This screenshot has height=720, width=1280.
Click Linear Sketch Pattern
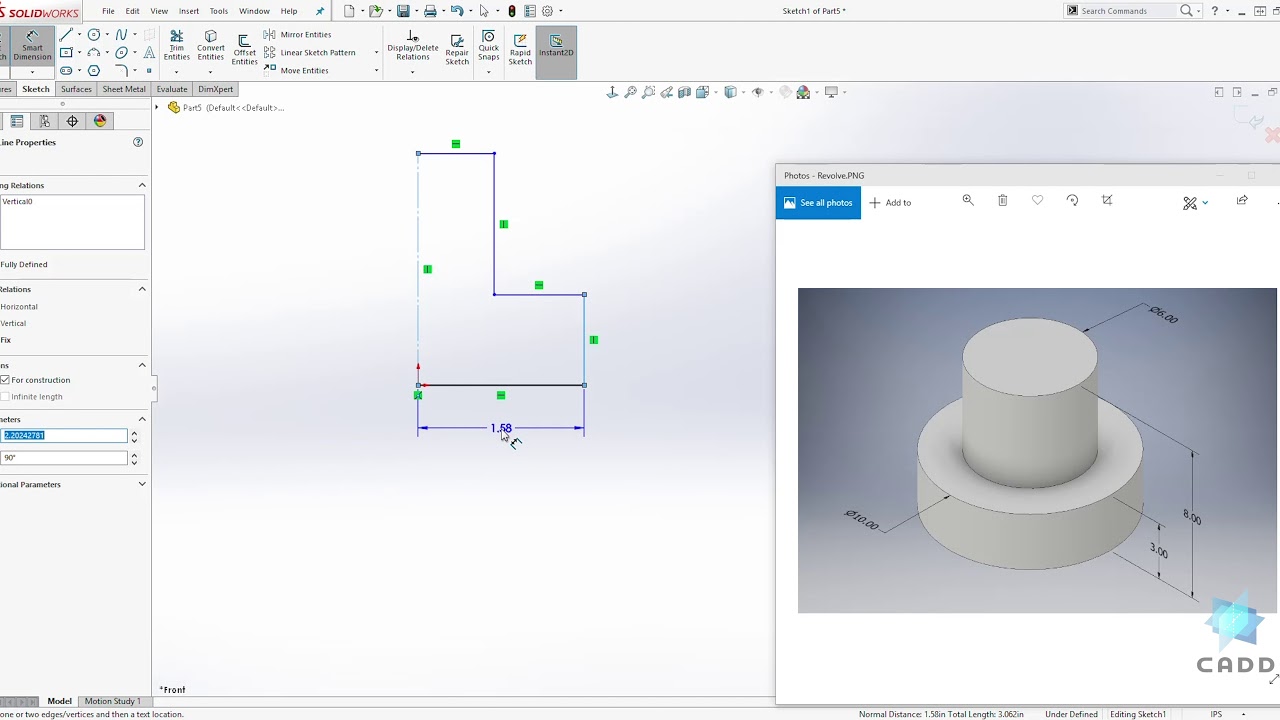310,53
